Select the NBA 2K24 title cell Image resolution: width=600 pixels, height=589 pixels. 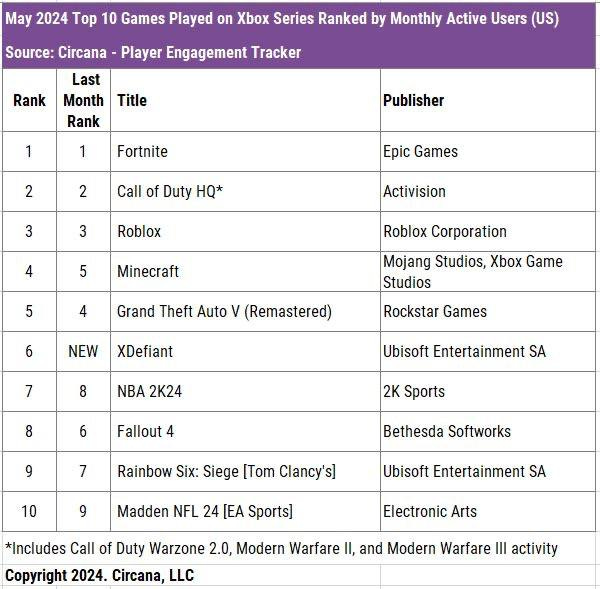click(150, 392)
